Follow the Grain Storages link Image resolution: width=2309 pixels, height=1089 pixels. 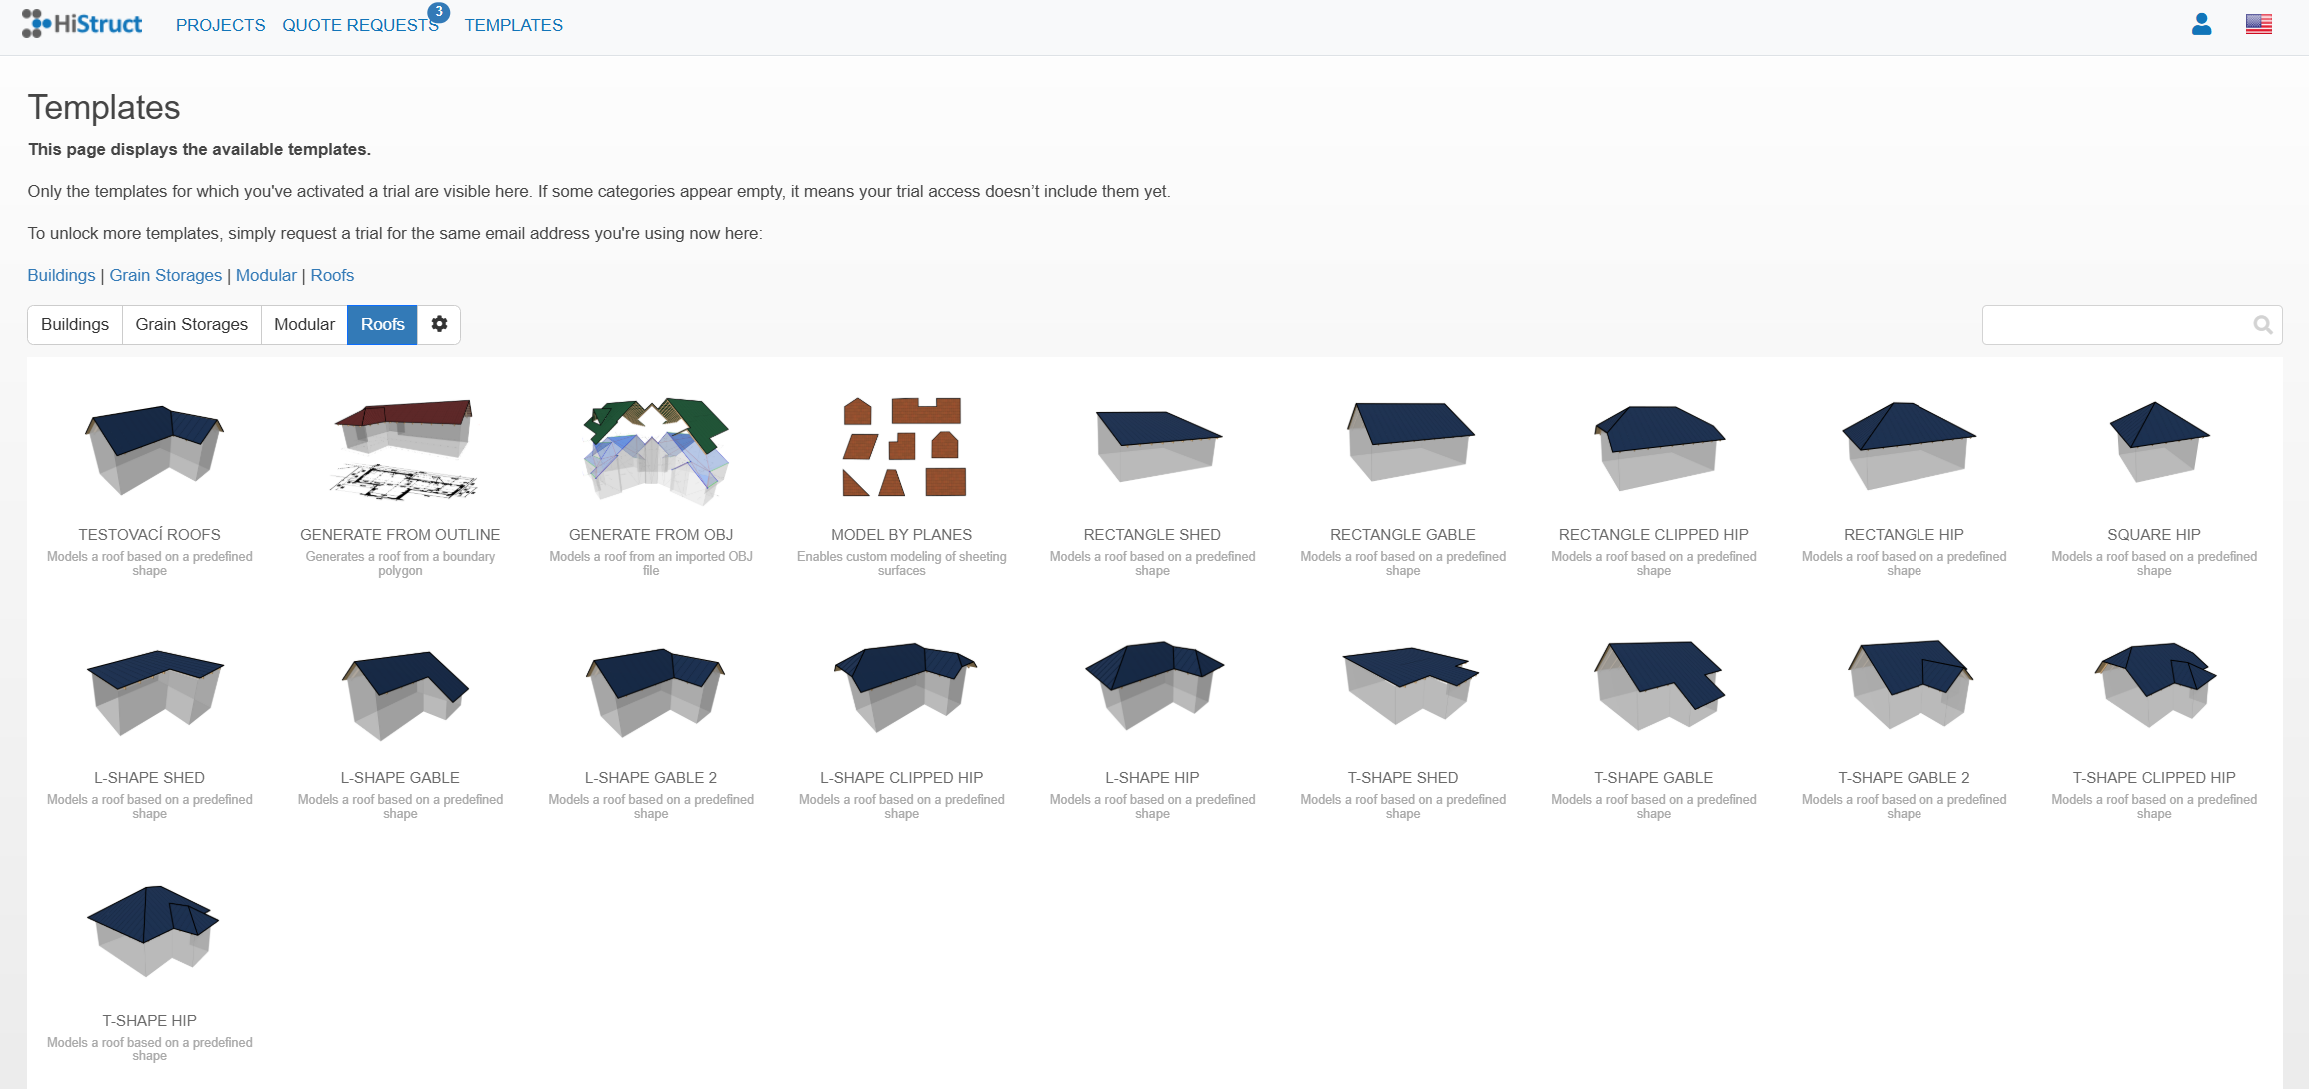[166, 275]
